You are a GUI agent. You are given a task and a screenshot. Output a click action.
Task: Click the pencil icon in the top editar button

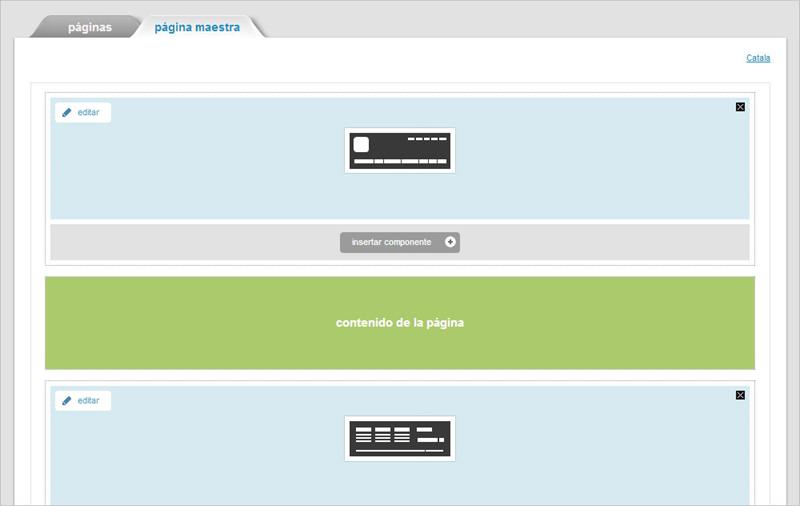point(67,113)
